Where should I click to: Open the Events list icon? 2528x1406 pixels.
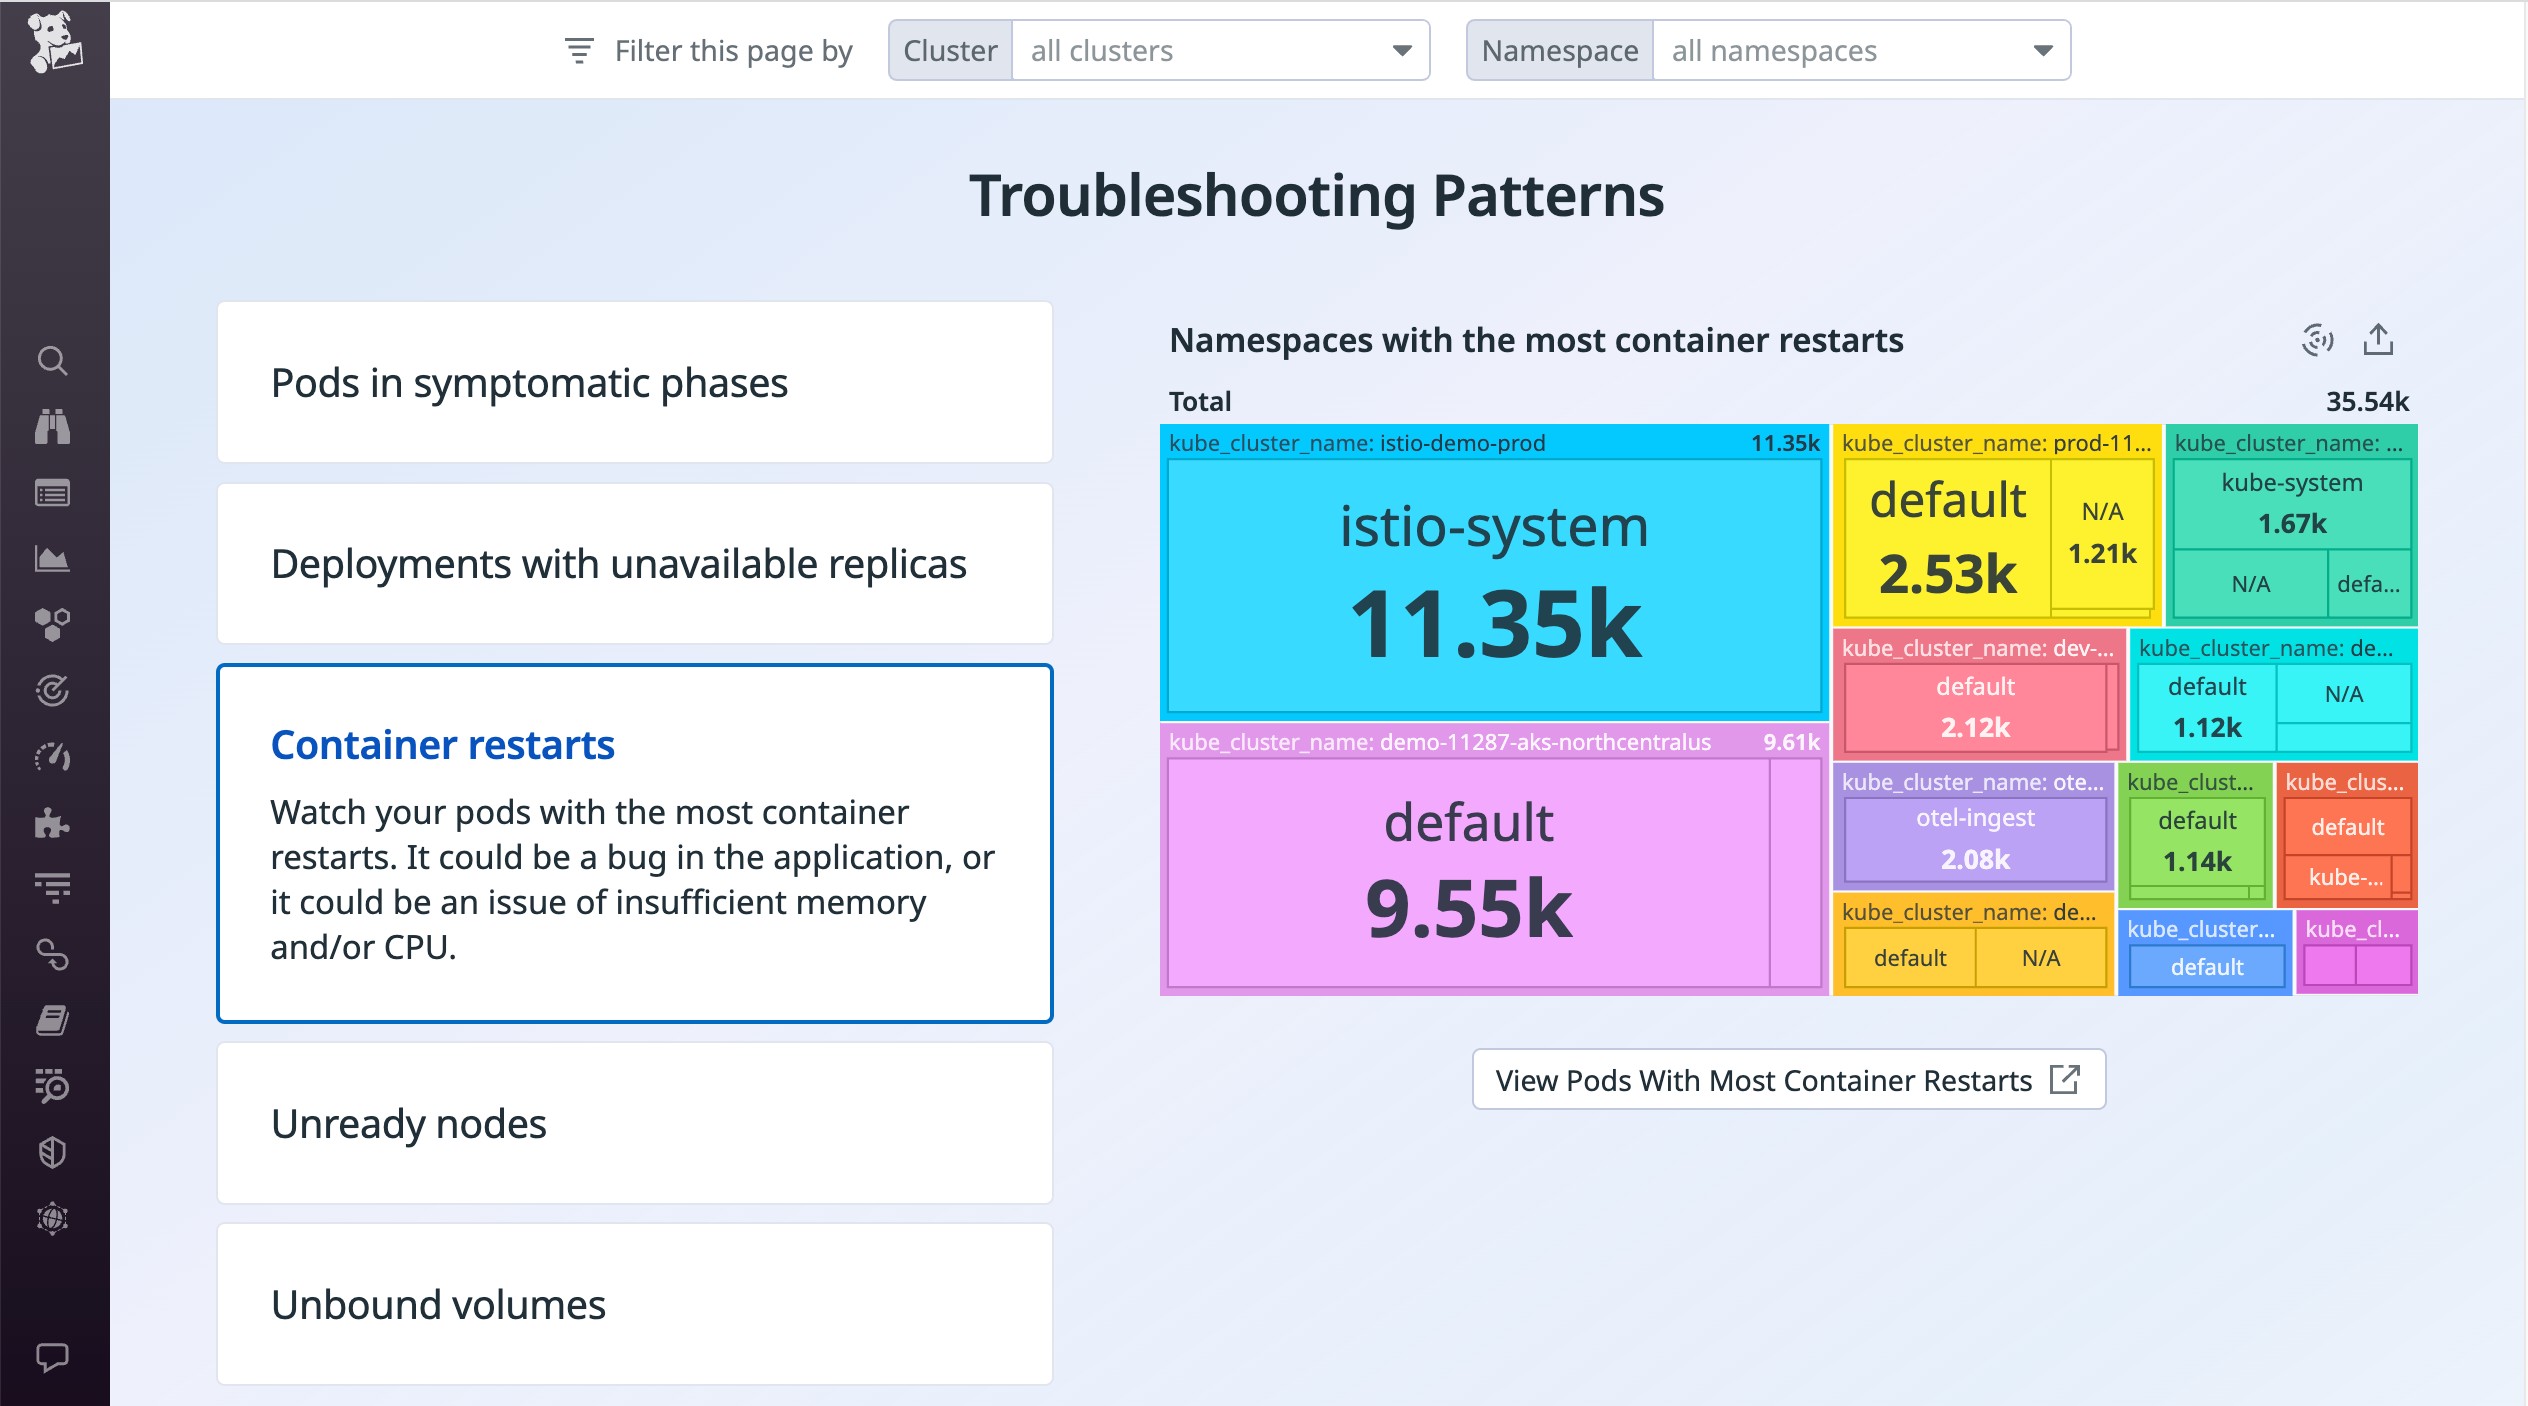point(53,492)
